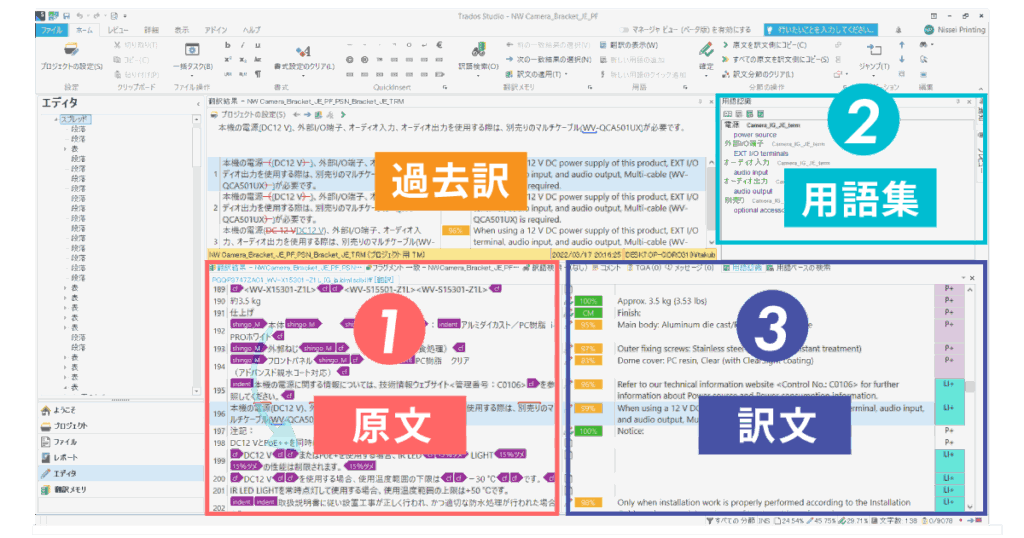Click Clear Target Segment (訳文分節のクリア)
The width and height of the screenshot is (1024, 538).
[758, 74]
